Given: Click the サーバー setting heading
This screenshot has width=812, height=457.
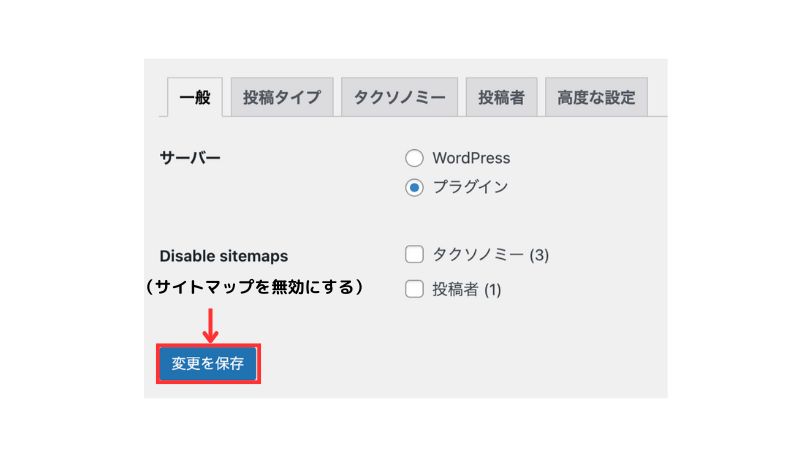Looking at the screenshot, I should [x=190, y=158].
